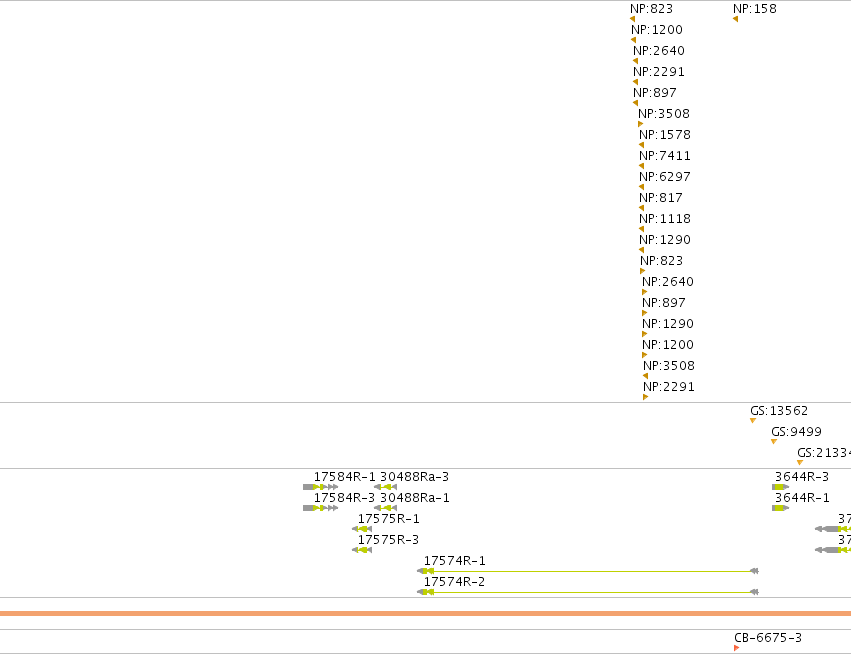Click the NP:1578 label

click(x=665, y=135)
